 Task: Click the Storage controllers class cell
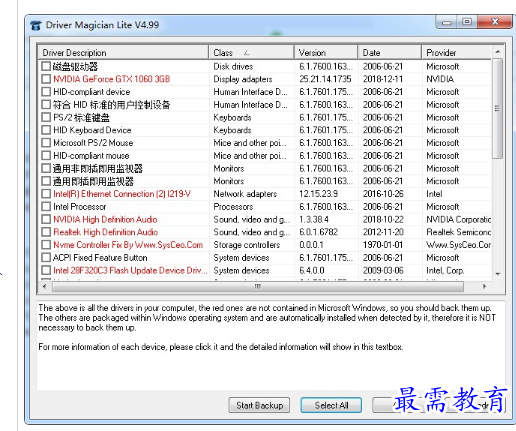247,245
